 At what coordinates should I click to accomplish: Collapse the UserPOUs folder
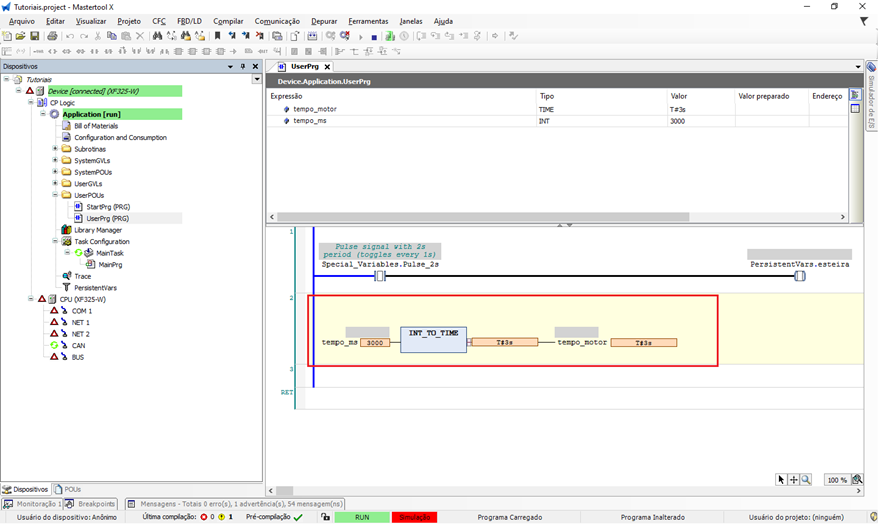click(x=55, y=195)
